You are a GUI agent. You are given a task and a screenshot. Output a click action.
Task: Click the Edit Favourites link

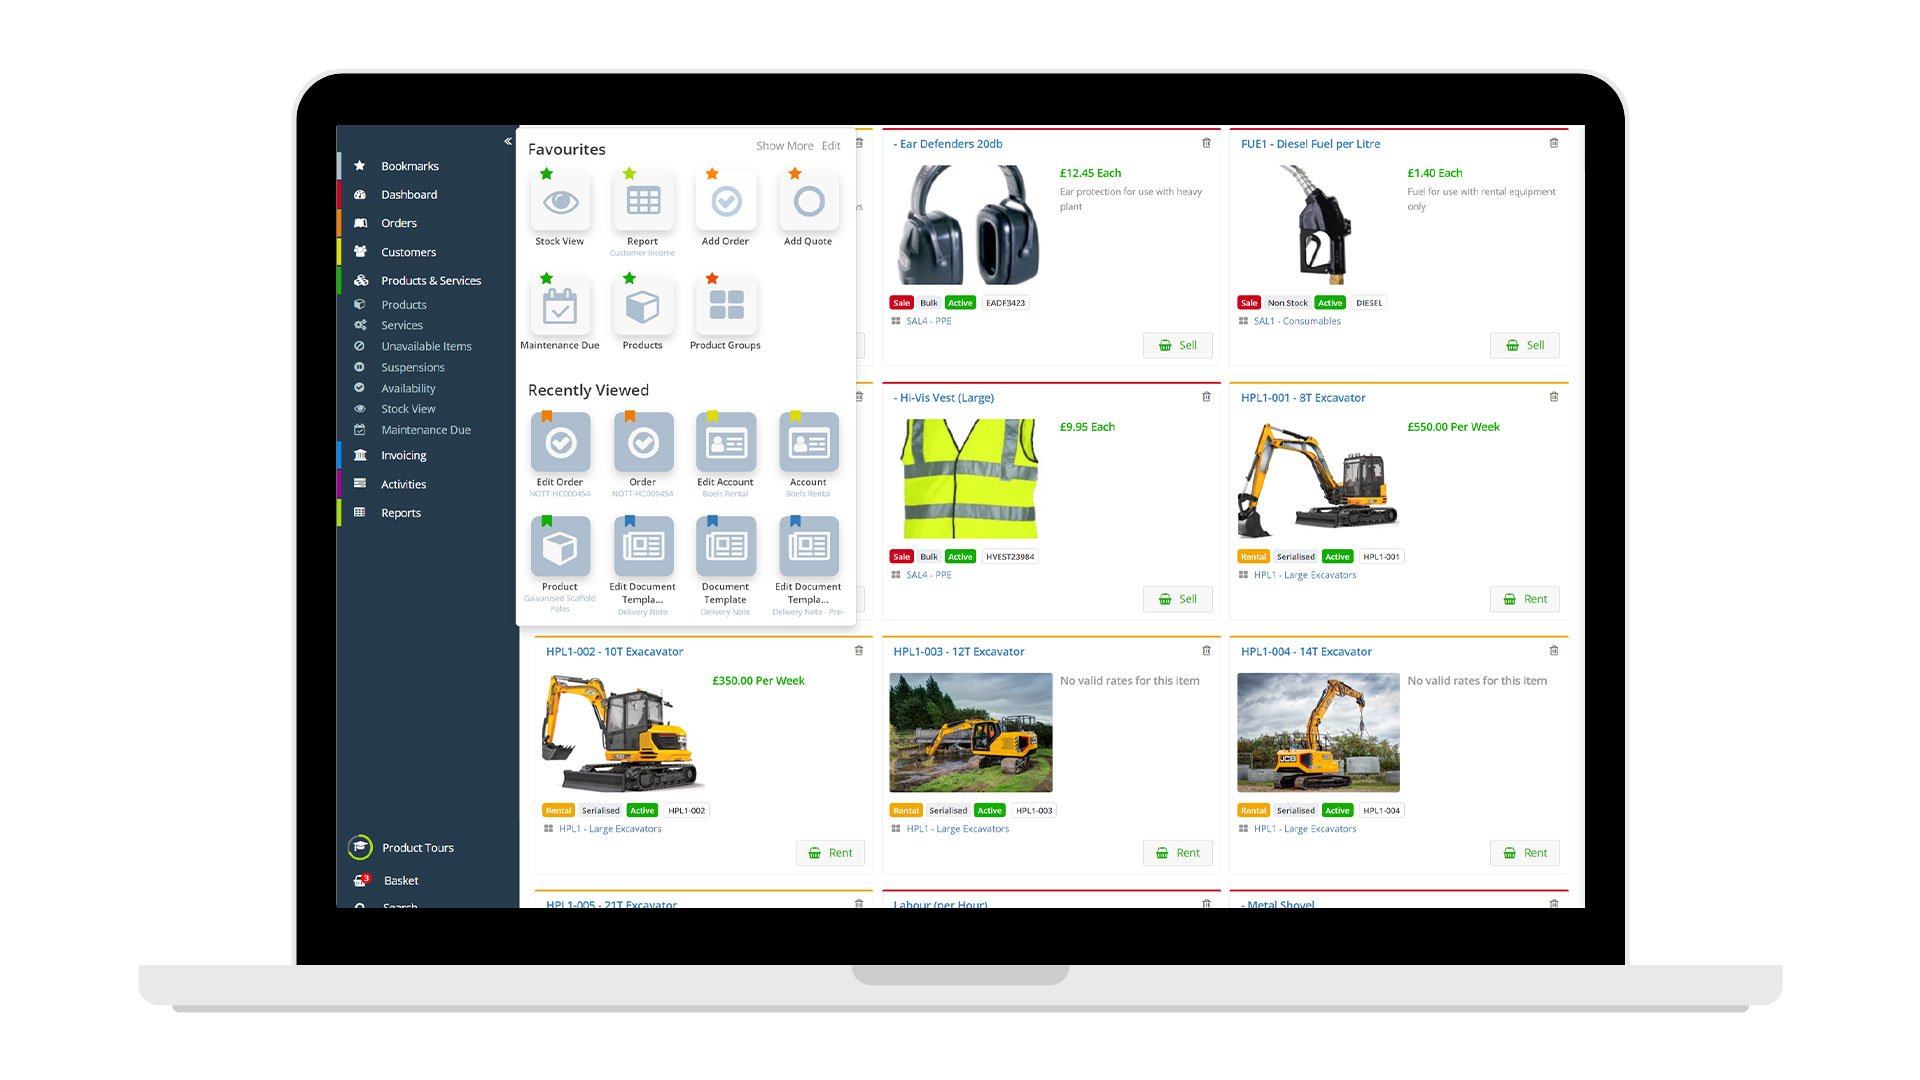click(x=829, y=146)
